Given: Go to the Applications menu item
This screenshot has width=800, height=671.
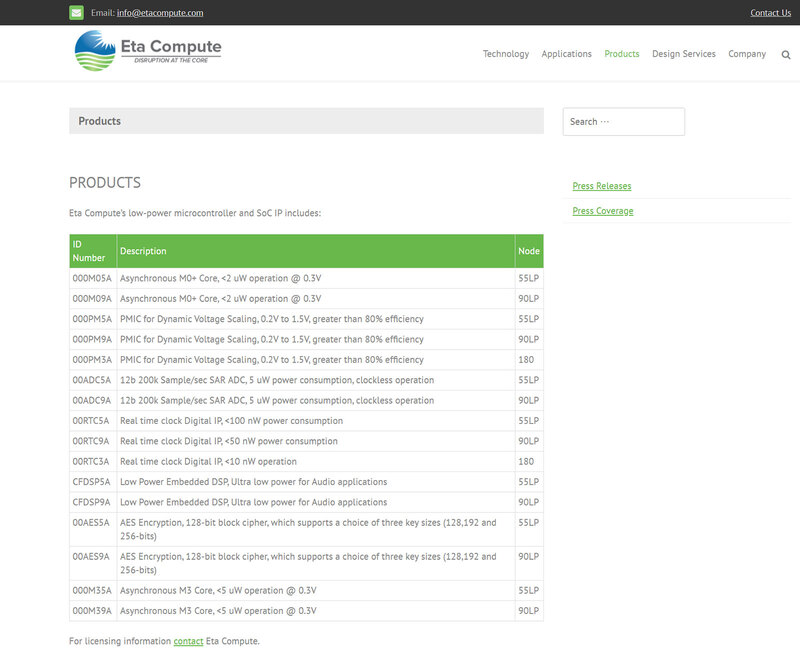Looking at the screenshot, I should [x=566, y=54].
